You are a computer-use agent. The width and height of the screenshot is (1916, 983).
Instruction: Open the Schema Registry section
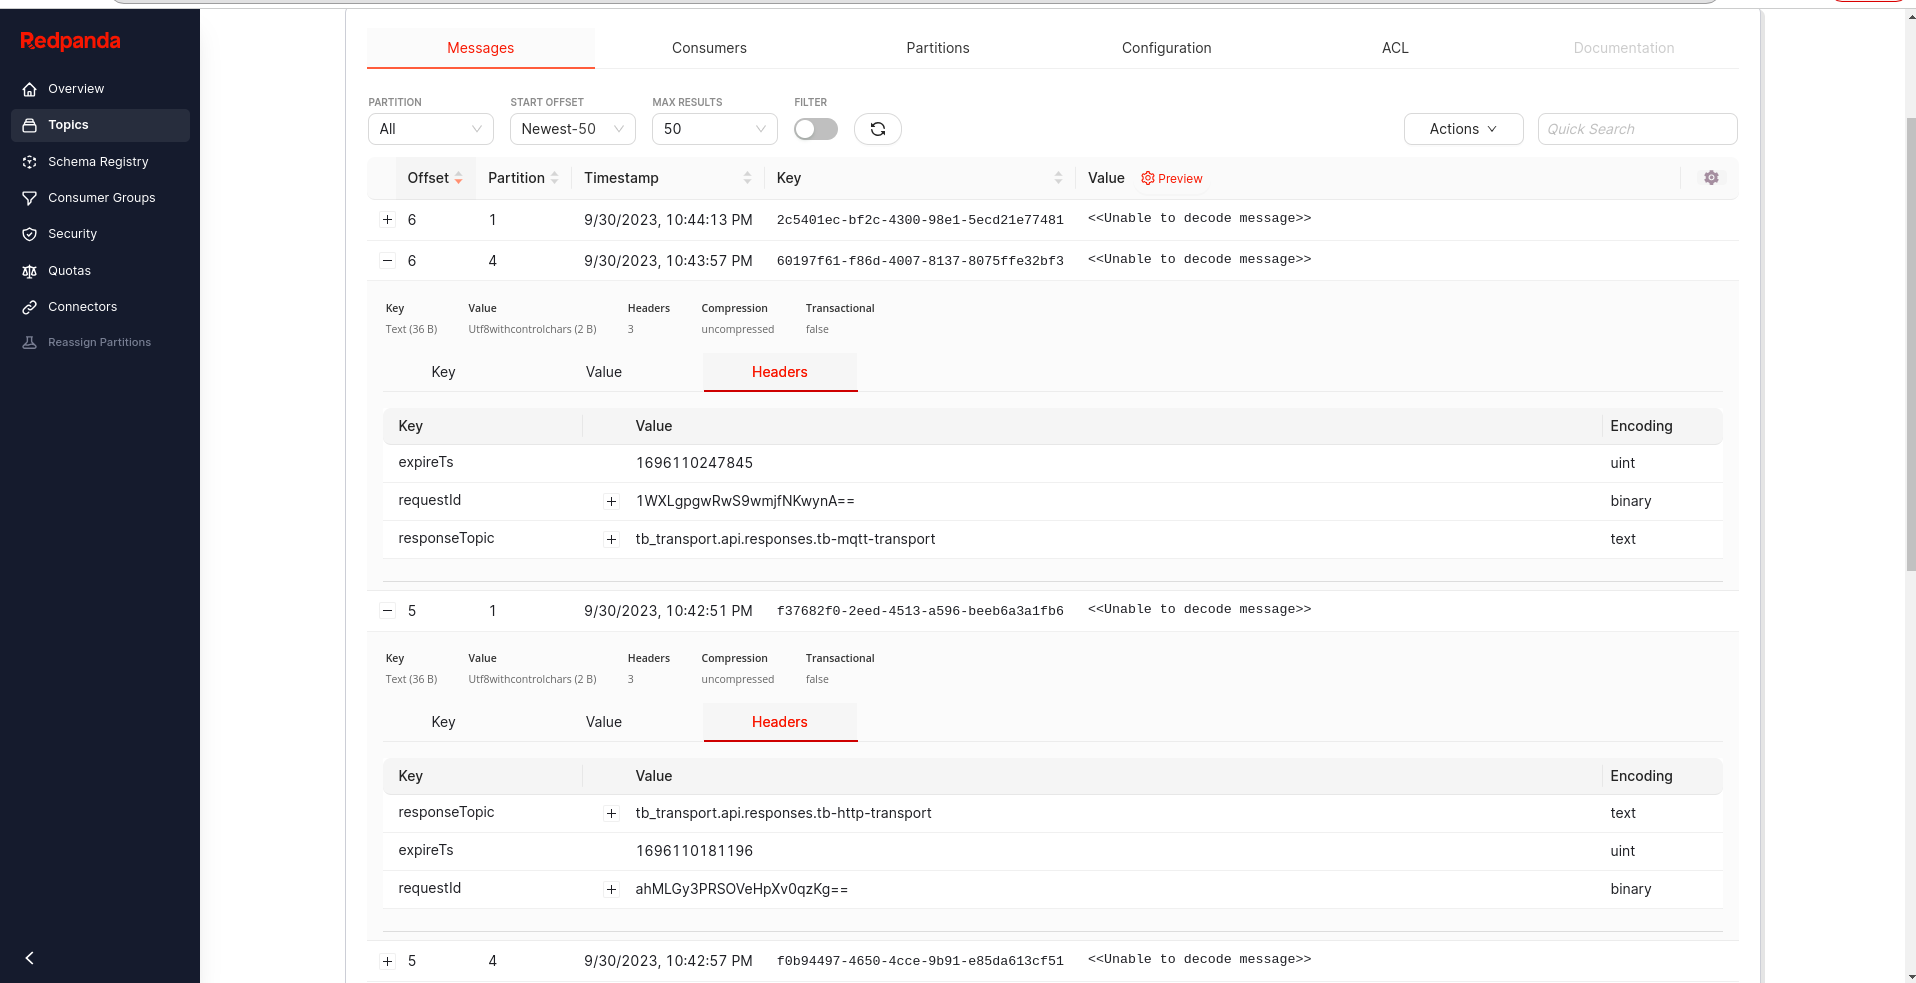[98, 161]
